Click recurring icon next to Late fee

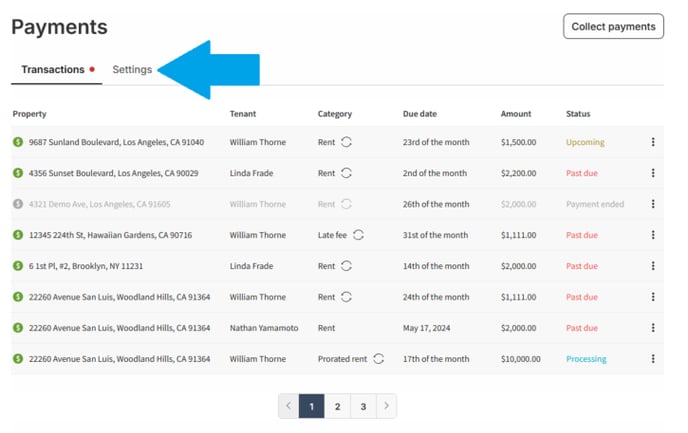tap(358, 235)
